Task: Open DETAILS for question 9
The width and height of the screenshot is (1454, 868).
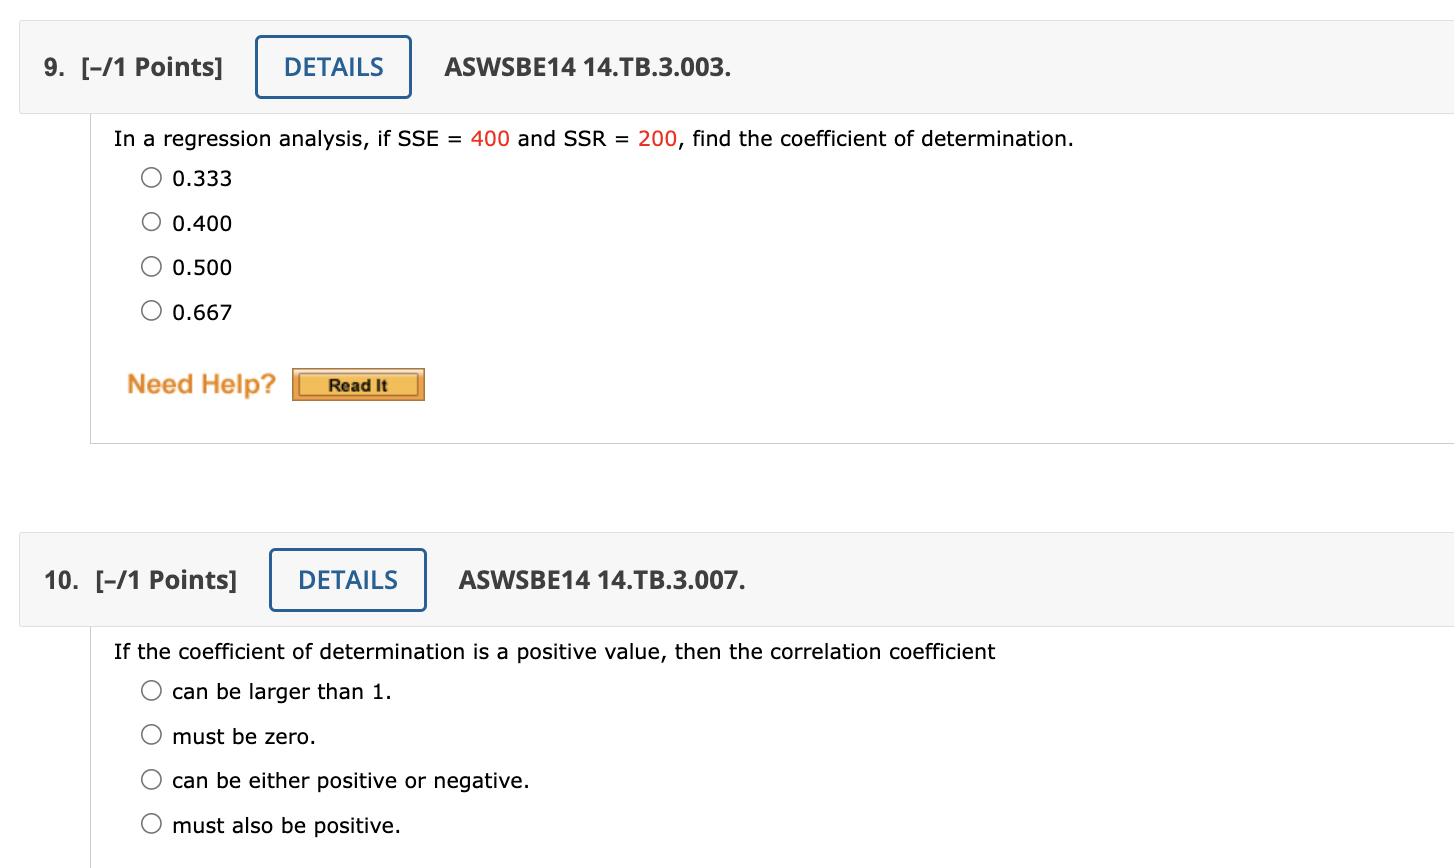Action: pyautogui.click(x=333, y=66)
